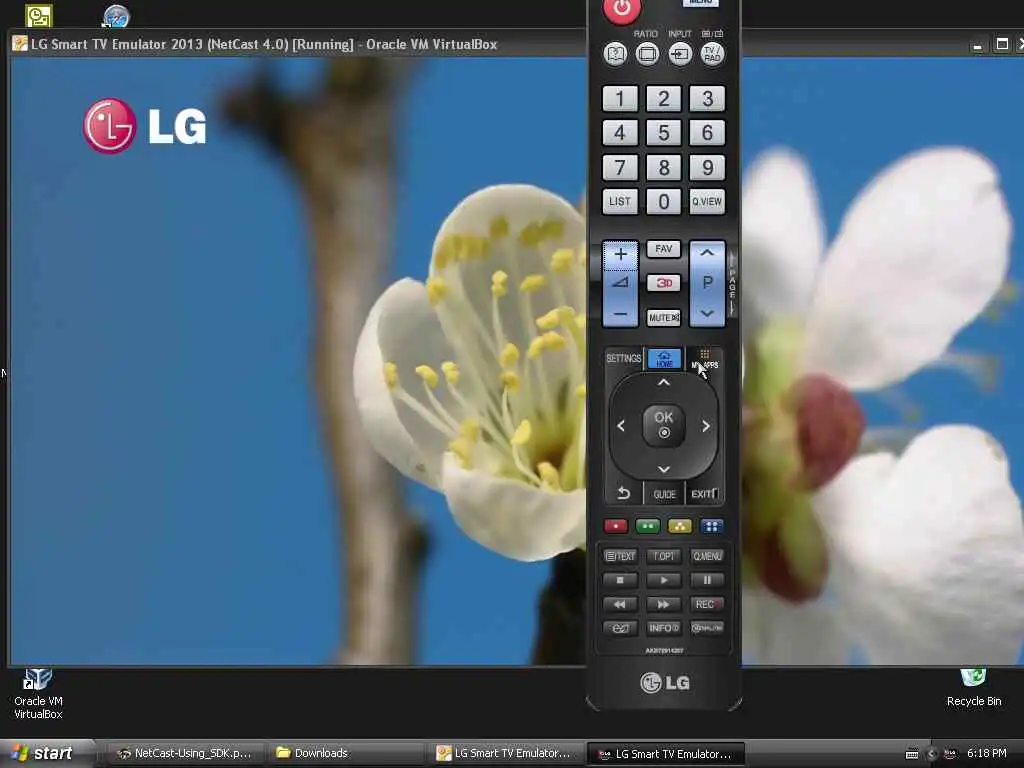Click number 3 on the remote keypad

(707, 99)
